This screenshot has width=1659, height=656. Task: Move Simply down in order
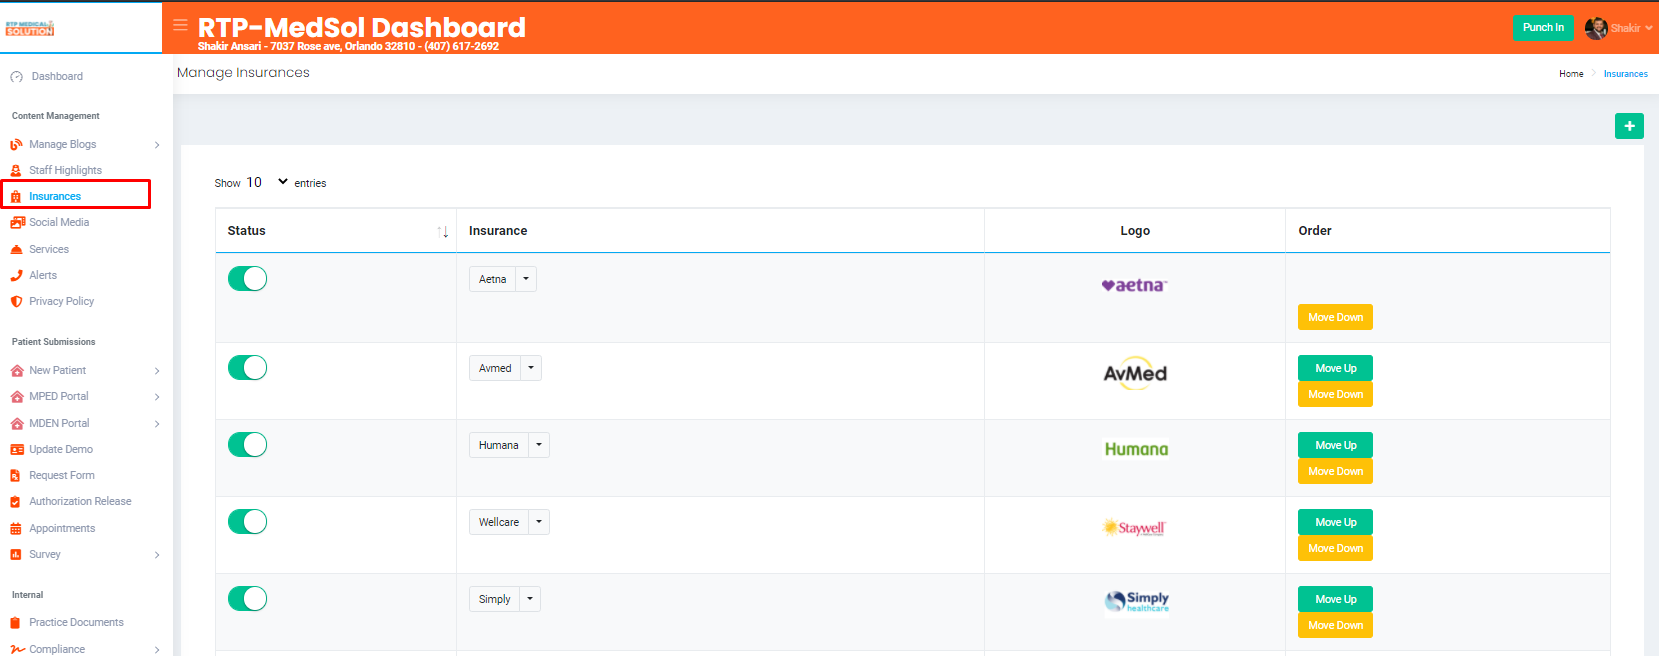click(1335, 625)
